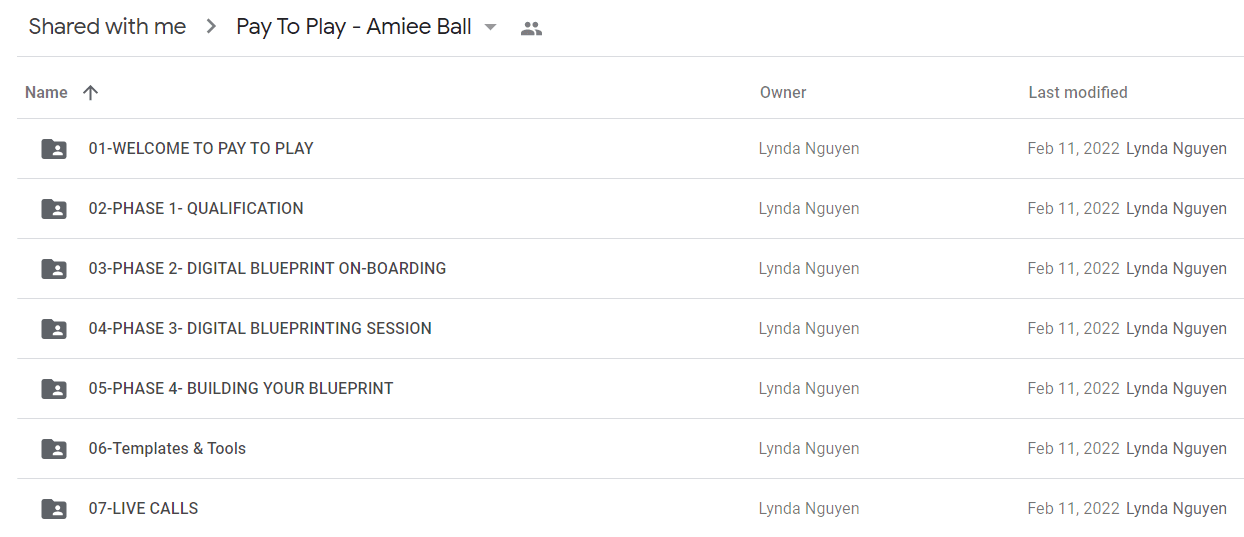Screen dimensions: 1244x537
Task: Click the shared folder icon for 01-WELCOME TO PAY TO PLAY
Action: click(54, 149)
